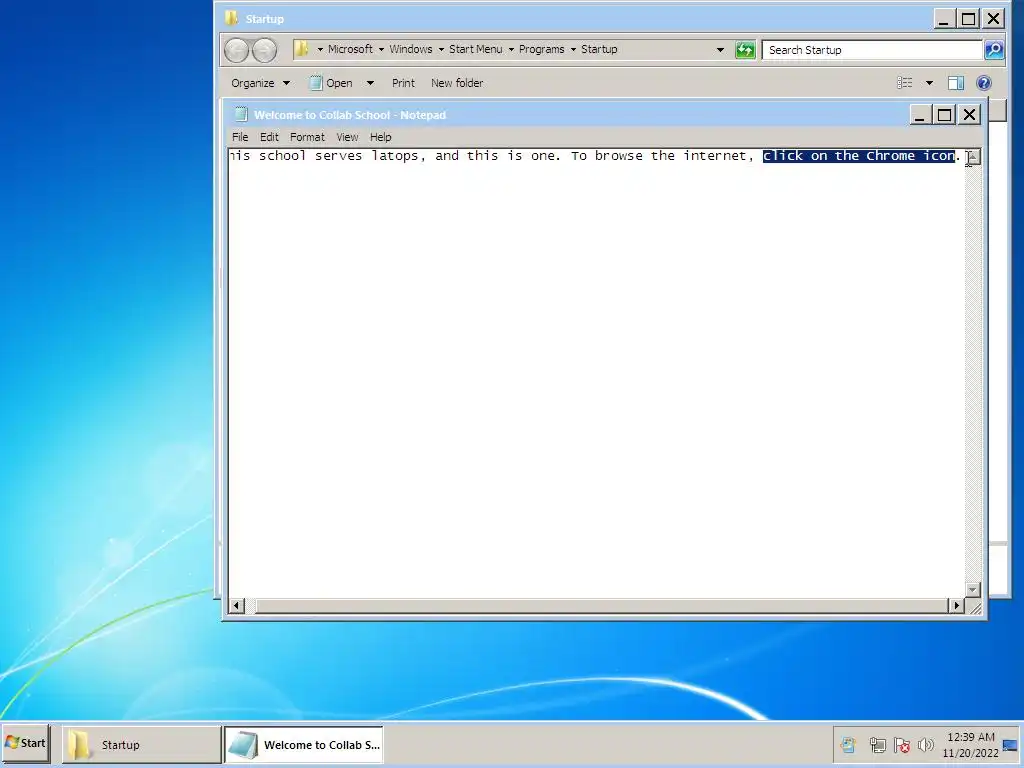Image resolution: width=1024 pixels, height=768 pixels.
Task: Click the Action Center flag tray icon
Action: (902, 744)
